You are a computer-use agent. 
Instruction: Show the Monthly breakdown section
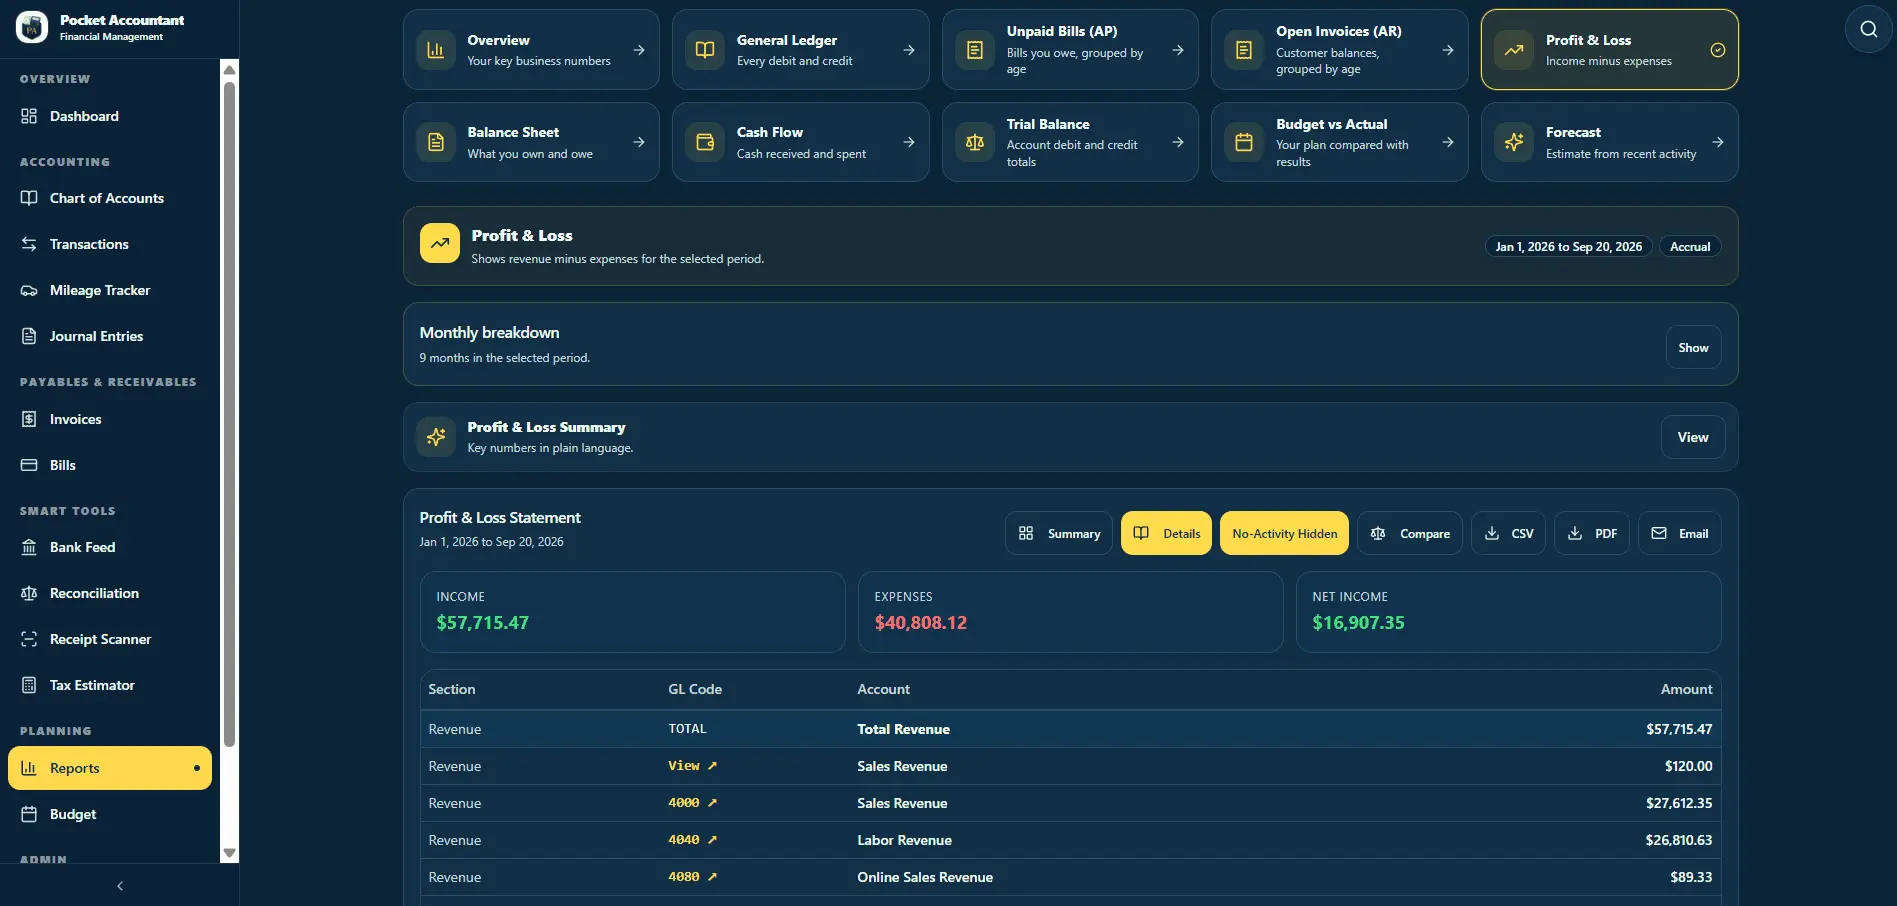1693,347
